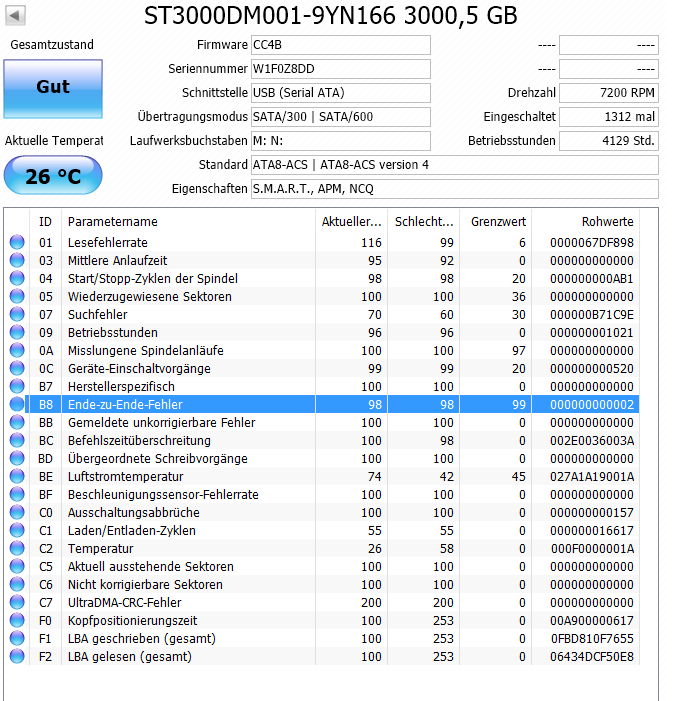Click the previous disk arrow button

[15, 16]
